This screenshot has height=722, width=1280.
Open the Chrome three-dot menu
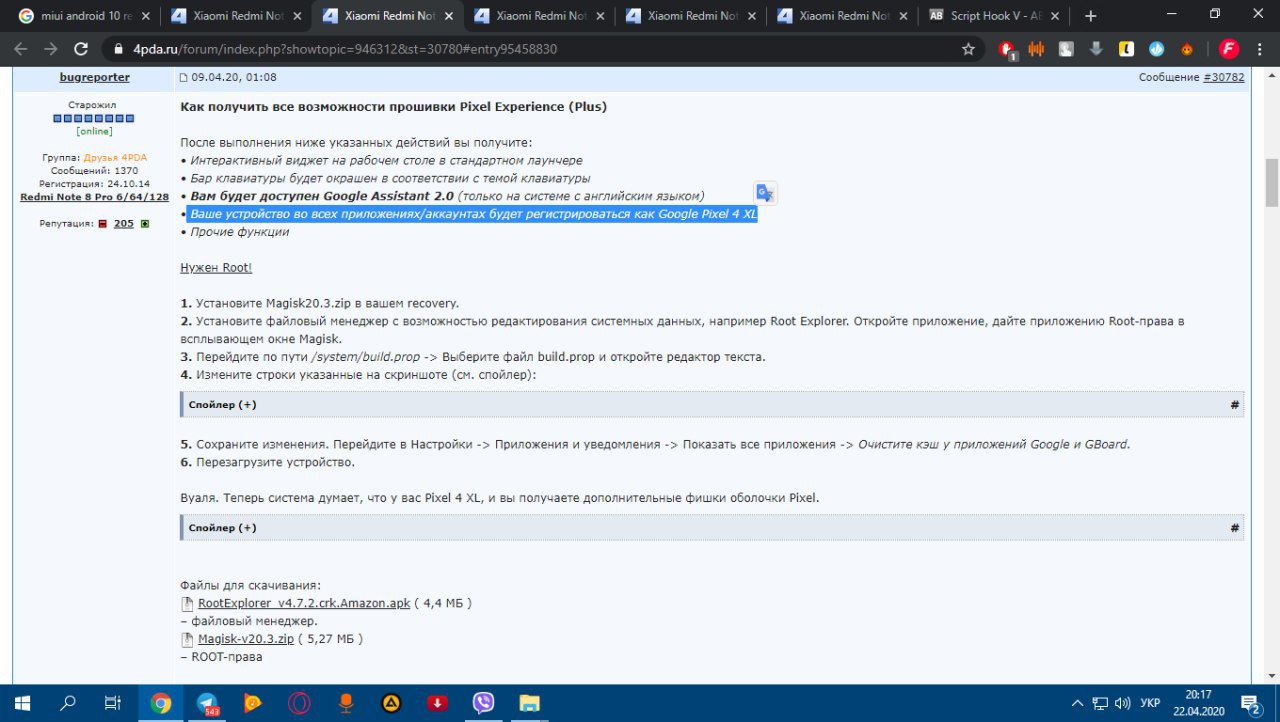click(1261, 49)
